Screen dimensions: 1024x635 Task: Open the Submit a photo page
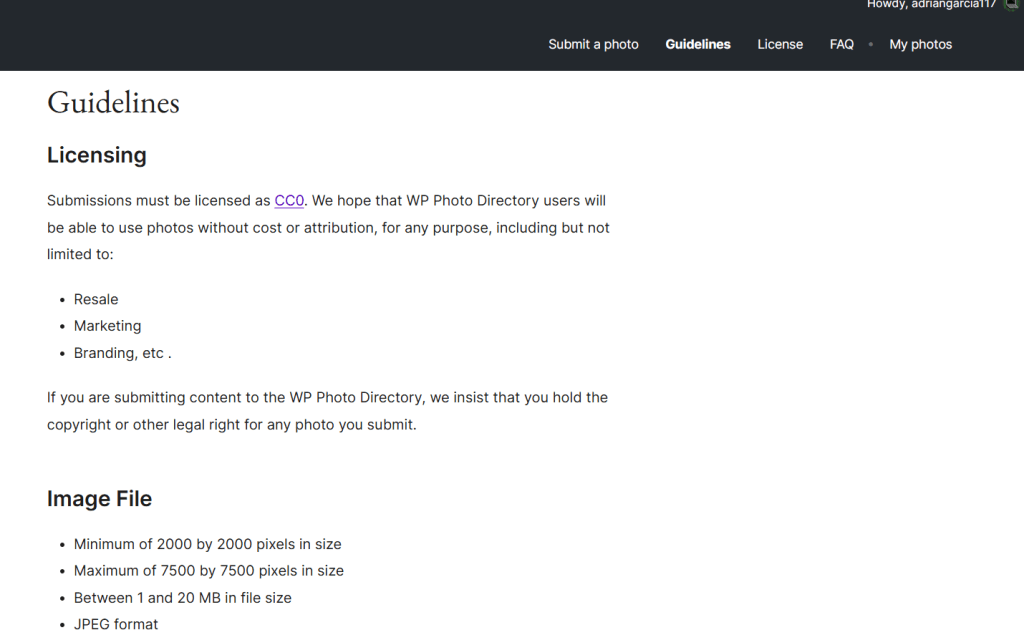click(593, 44)
